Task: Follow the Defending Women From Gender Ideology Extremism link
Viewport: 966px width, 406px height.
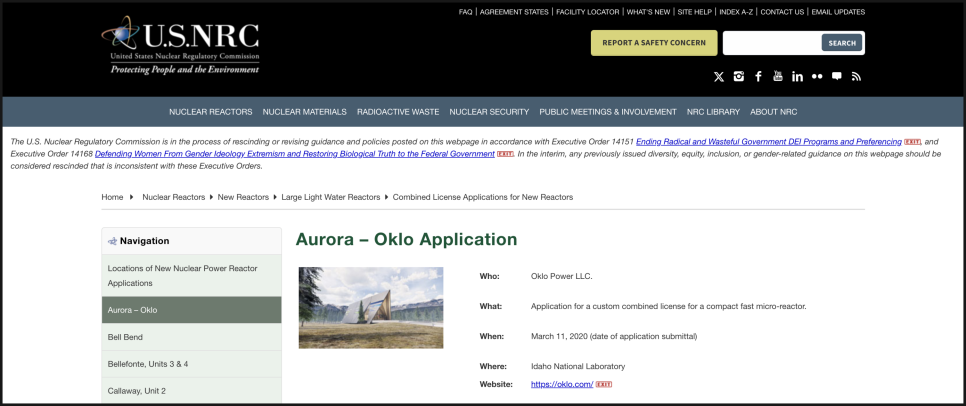Action: click(x=294, y=154)
